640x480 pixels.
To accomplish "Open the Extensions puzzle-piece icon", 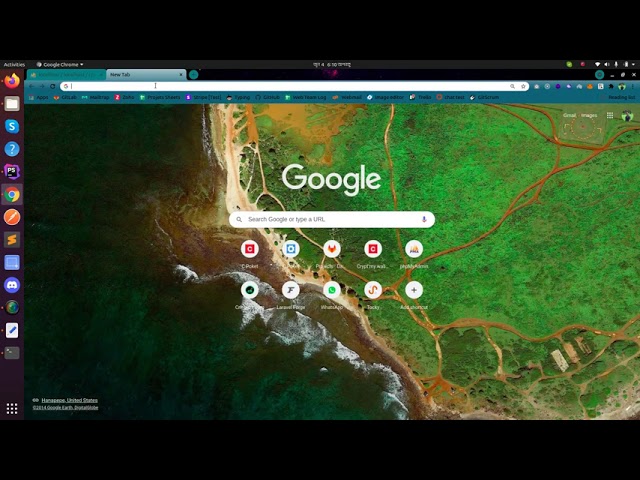I will 611,86.
